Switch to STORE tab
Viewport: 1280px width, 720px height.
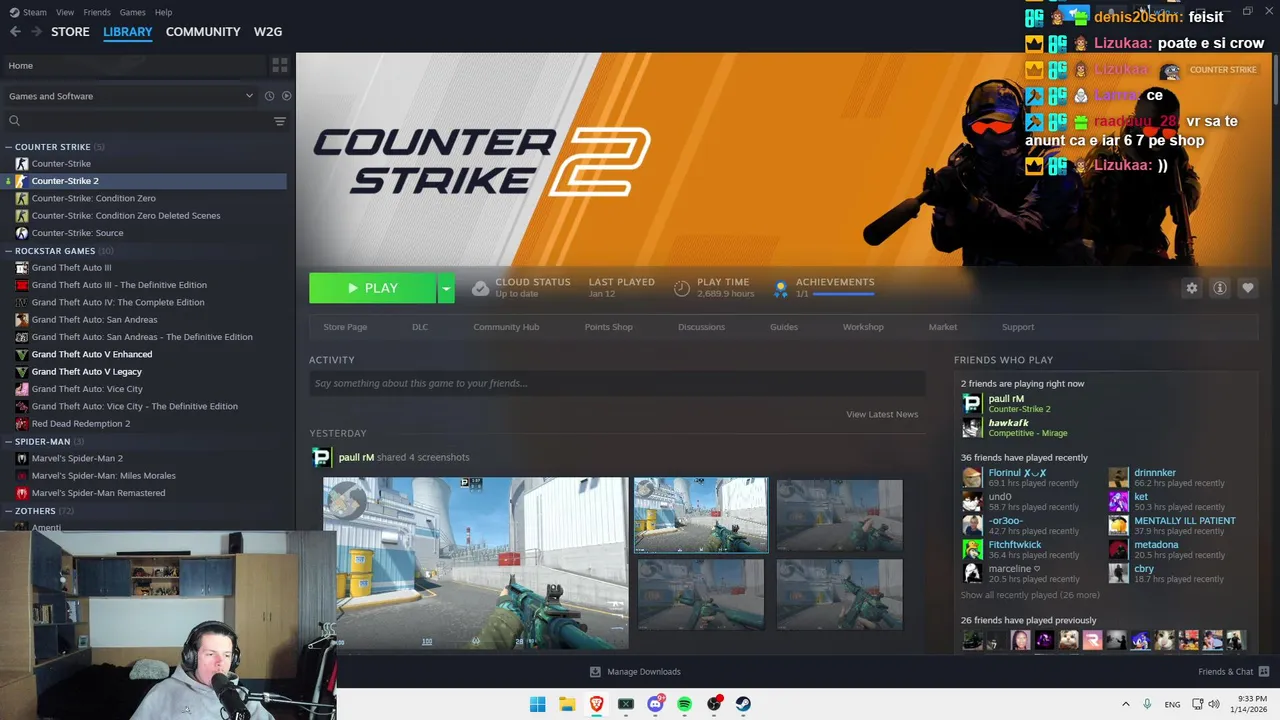click(x=70, y=32)
